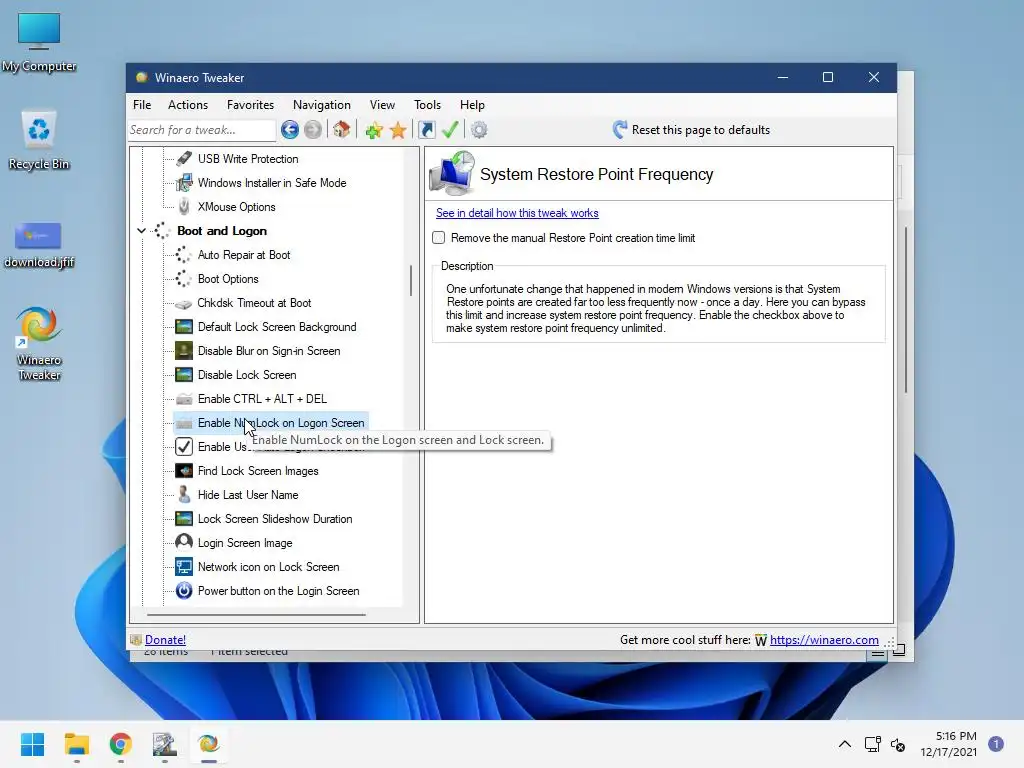Open the Favorites star icon
The height and width of the screenshot is (768, 1024).
[x=398, y=130]
